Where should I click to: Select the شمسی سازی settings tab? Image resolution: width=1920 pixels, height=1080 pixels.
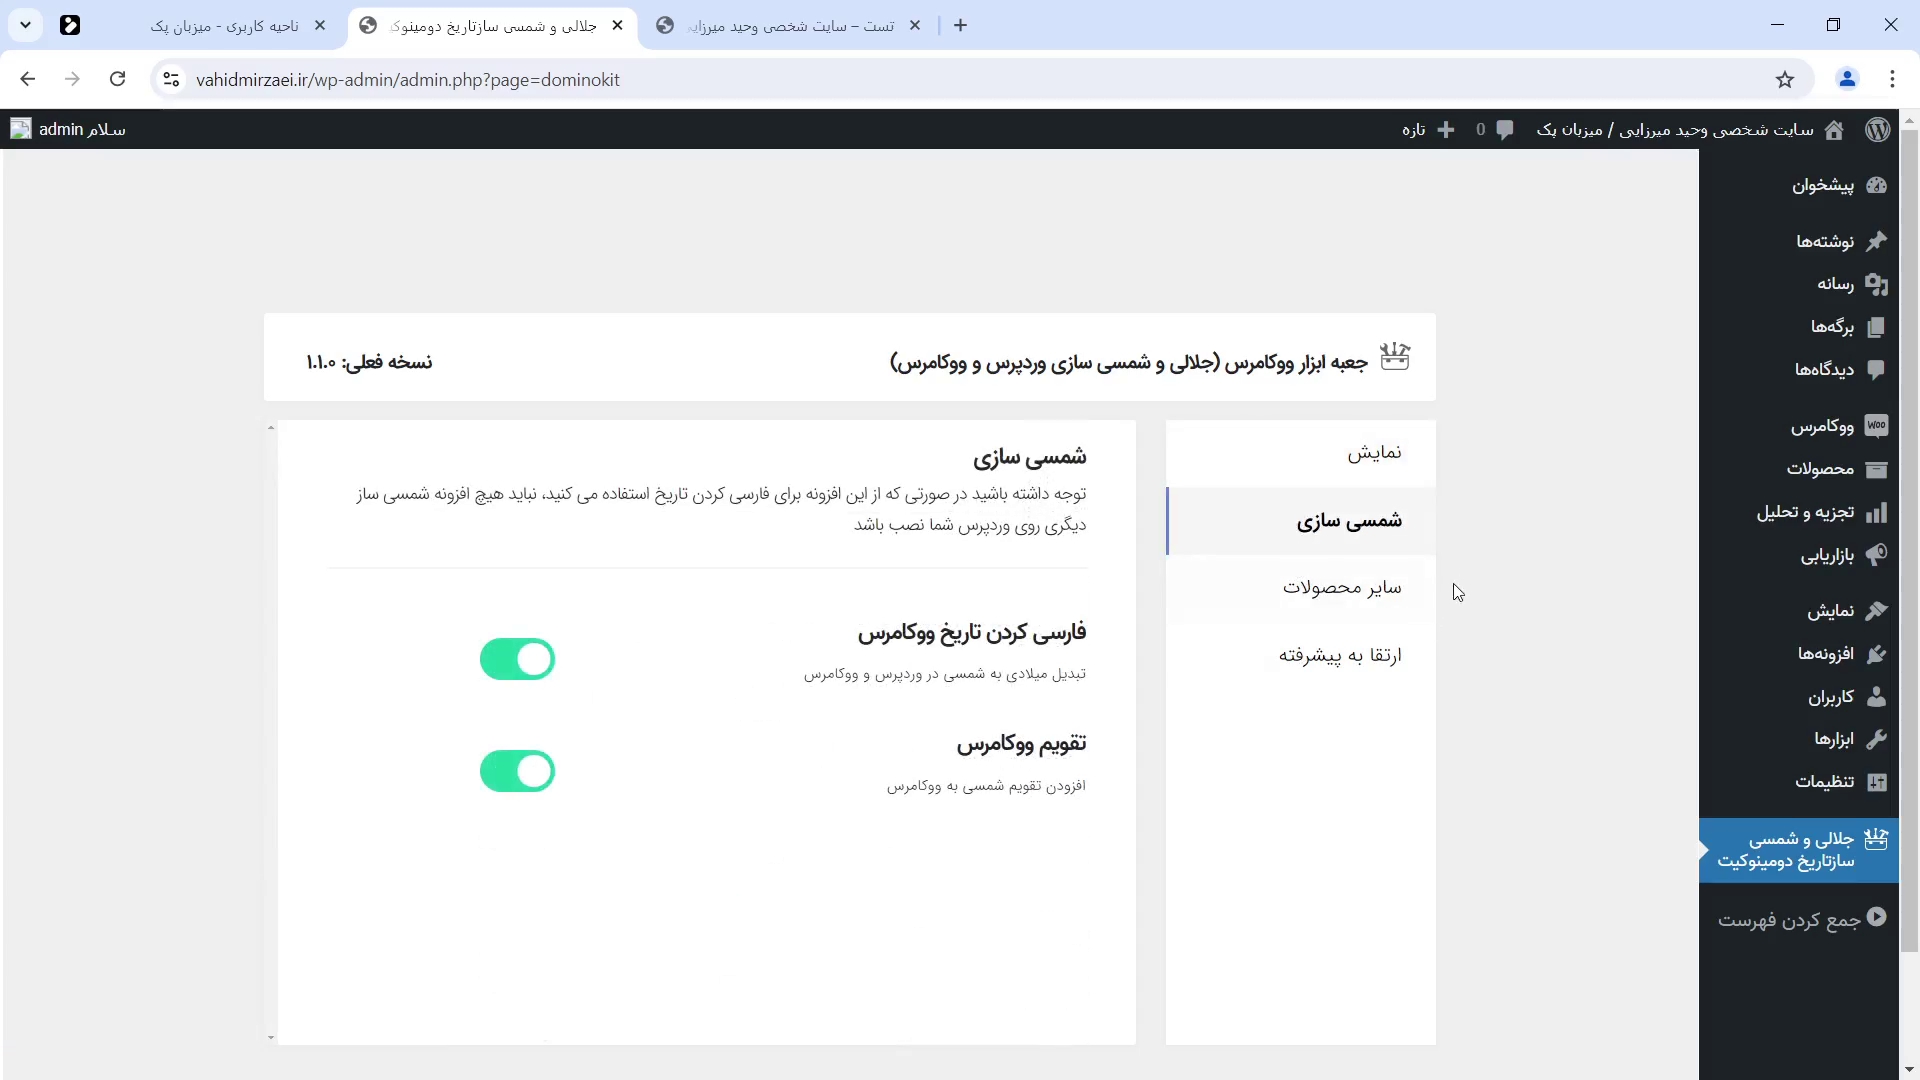coord(1301,521)
